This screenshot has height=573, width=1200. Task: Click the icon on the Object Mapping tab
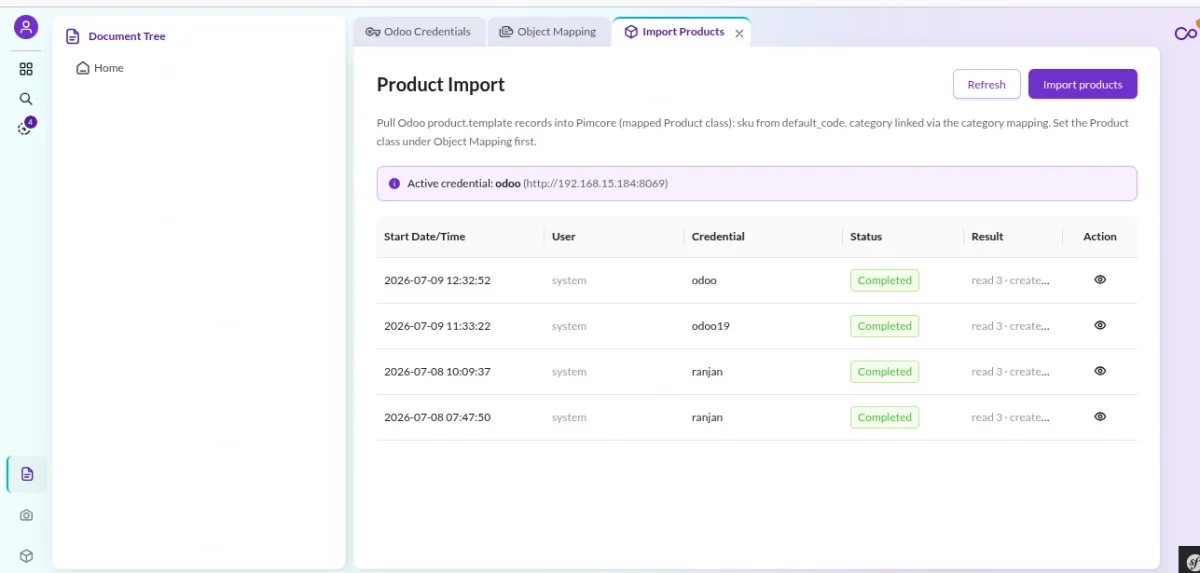(506, 32)
